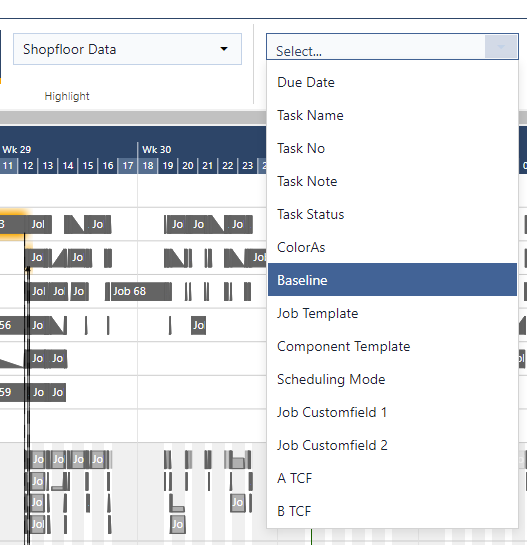The width and height of the screenshot is (527, 545).
Task: Click day 18 in Wk 30 header
Action: [148, 165]
